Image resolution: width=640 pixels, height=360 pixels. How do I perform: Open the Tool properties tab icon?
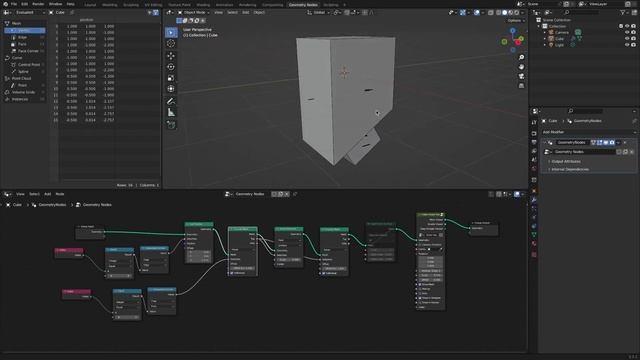[x=534, y=122]
